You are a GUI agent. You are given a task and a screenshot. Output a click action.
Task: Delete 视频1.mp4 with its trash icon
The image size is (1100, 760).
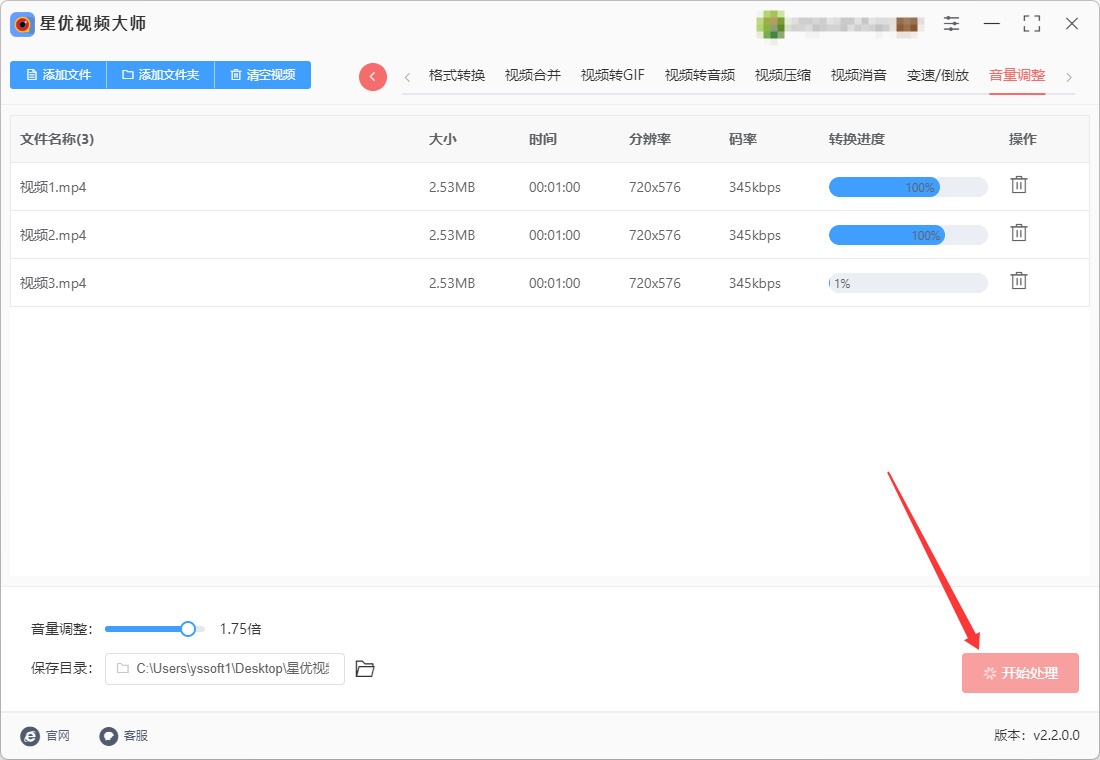pos(1019,185)
